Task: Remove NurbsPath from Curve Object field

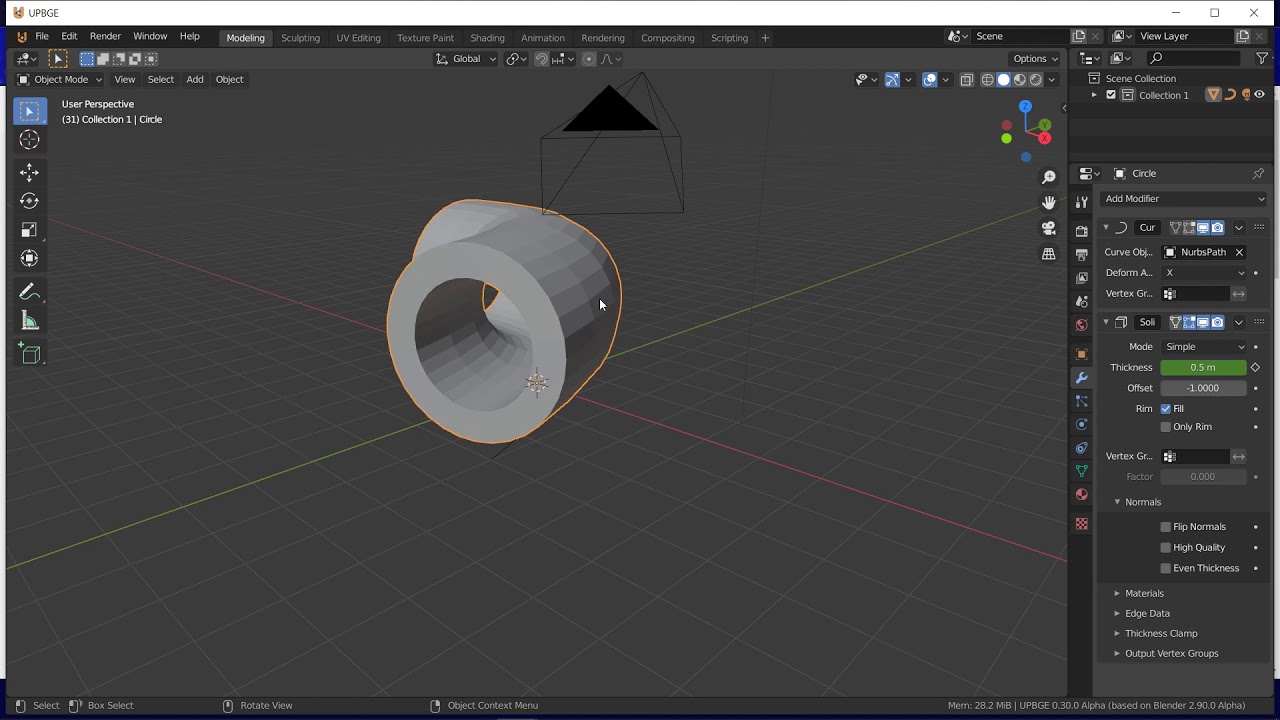Action: tap(1239, 253)
